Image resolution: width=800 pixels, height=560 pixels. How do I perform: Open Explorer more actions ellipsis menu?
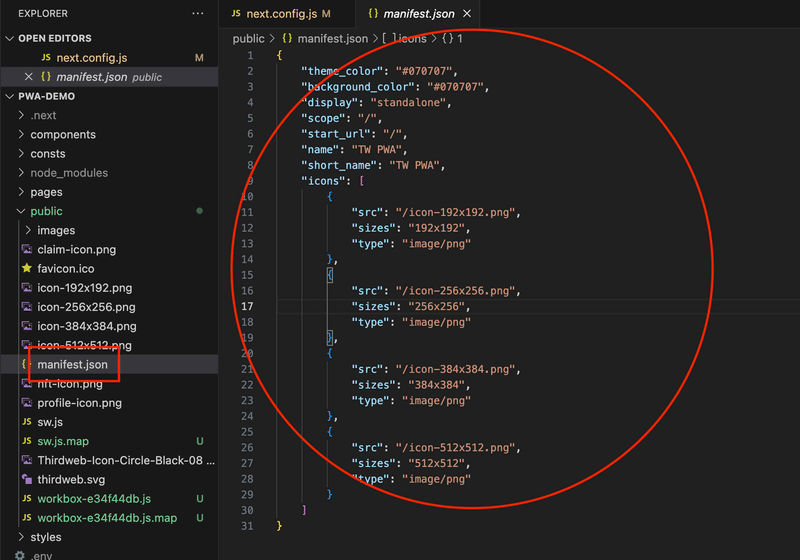coord(198,13)
